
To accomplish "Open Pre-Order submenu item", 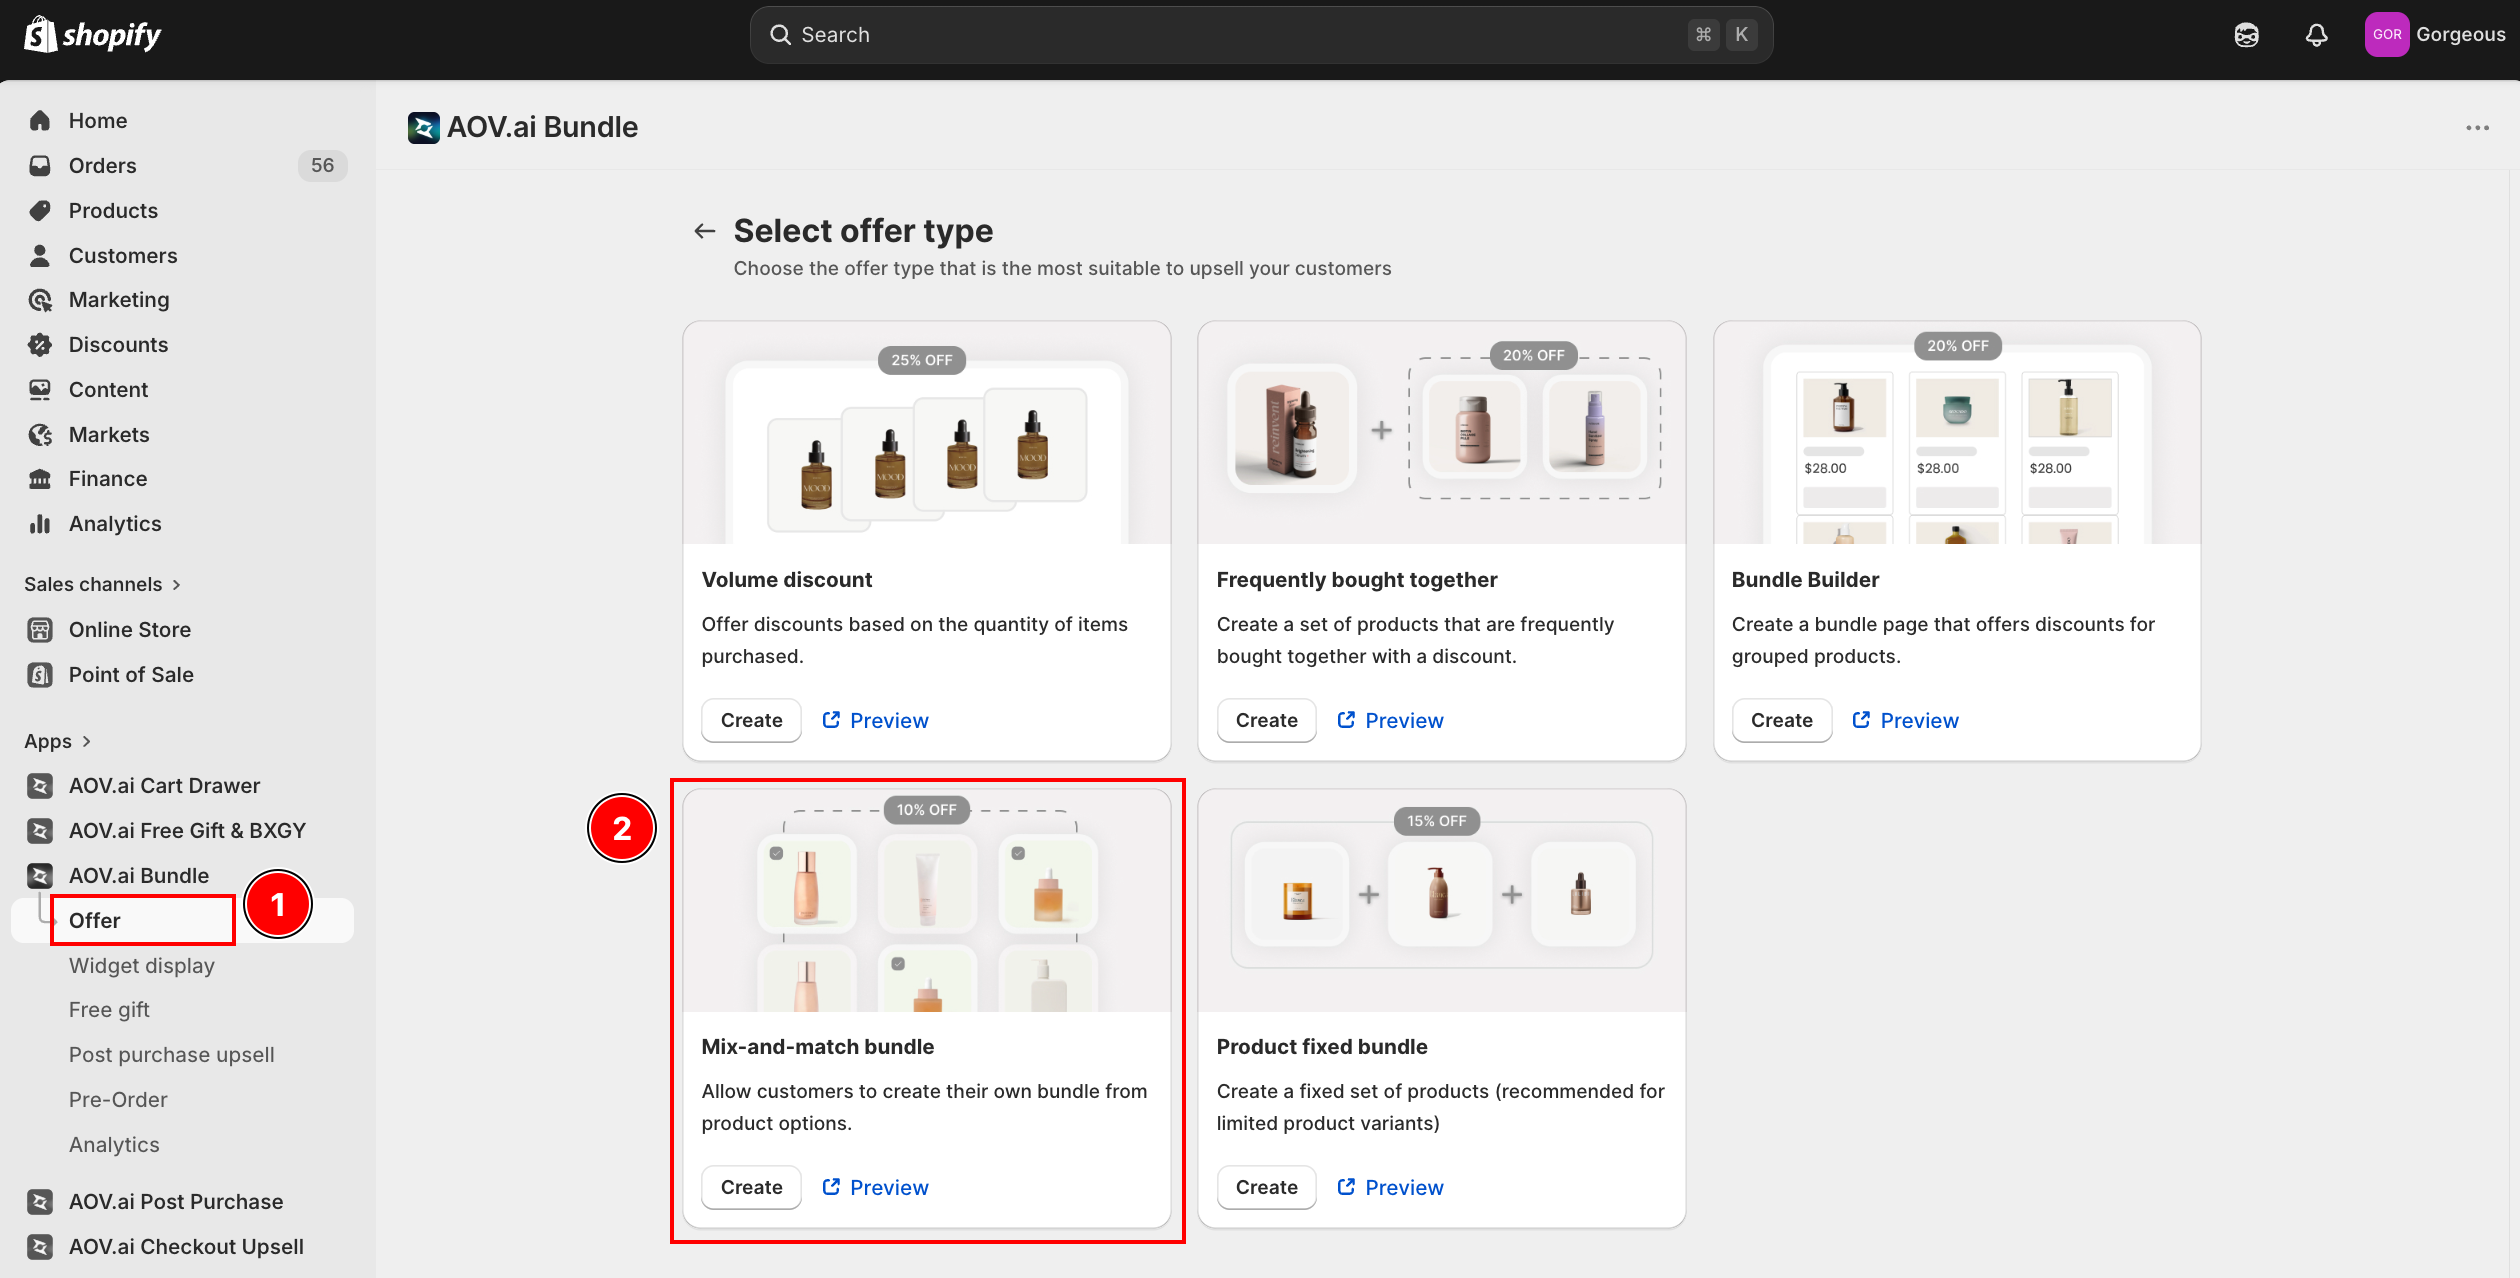I will pos(118,1100).
